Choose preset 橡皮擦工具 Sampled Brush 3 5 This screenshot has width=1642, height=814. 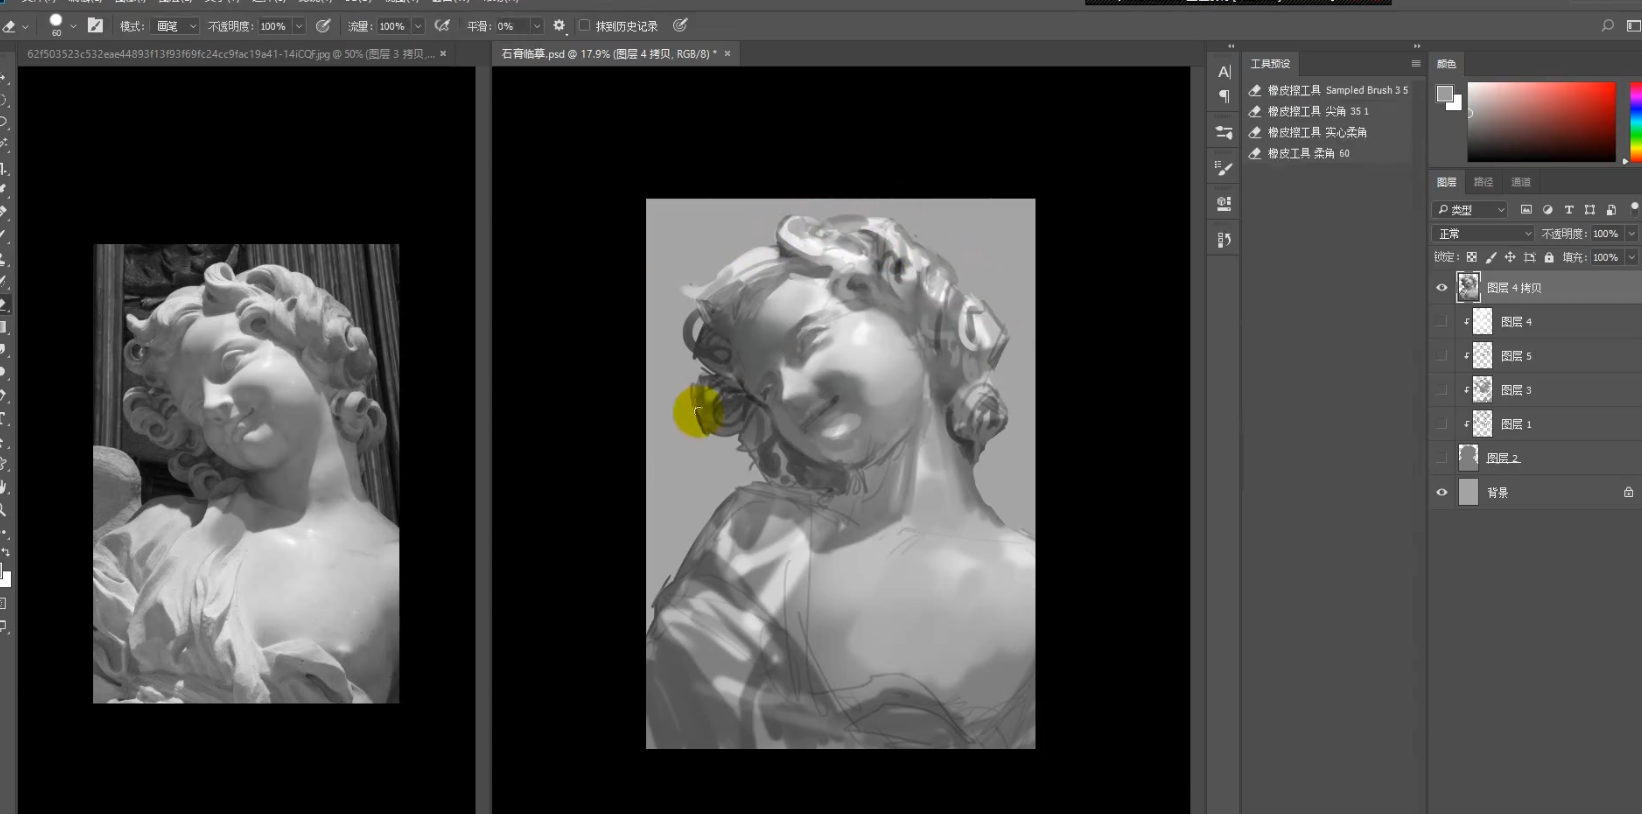pos(1328,90)
